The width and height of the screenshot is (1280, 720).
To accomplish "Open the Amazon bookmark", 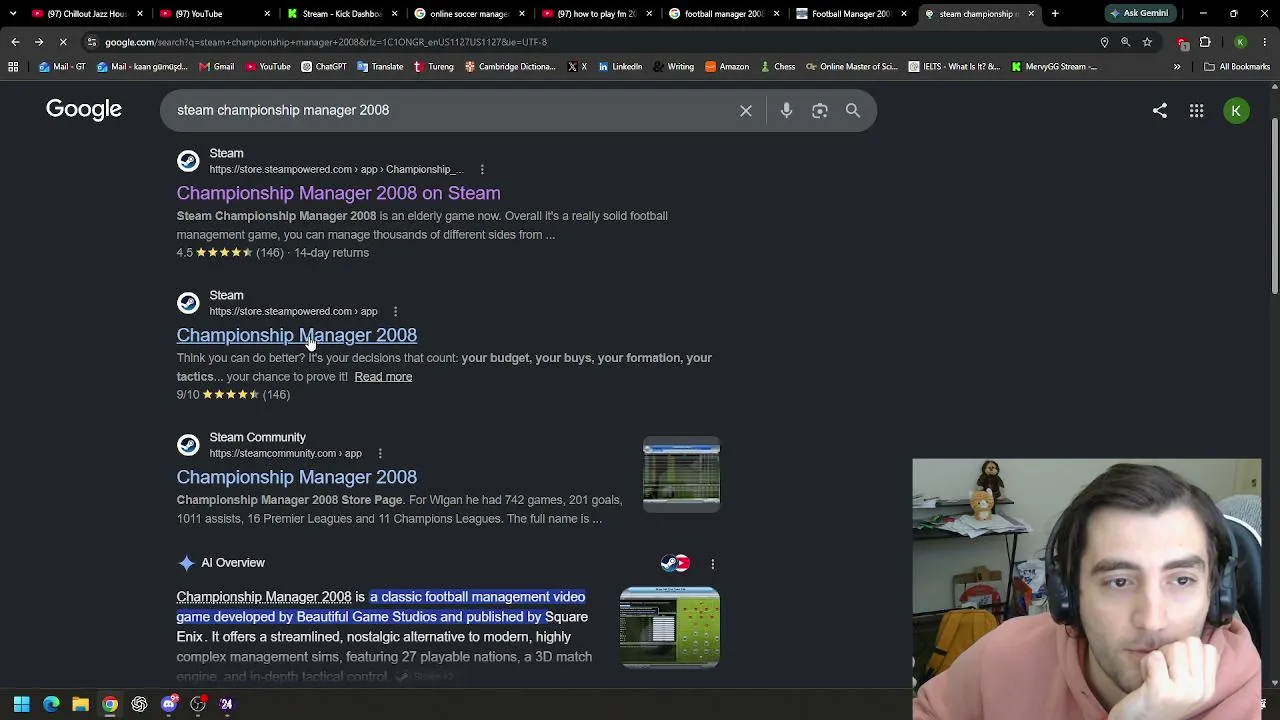I will [726, 67].
